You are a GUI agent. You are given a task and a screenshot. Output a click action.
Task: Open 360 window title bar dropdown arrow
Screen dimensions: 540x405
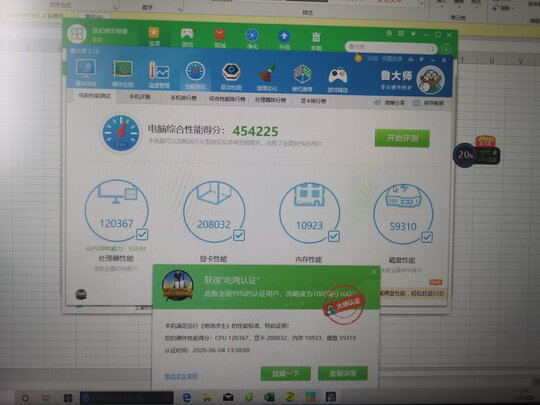click(x=413, y=34)
